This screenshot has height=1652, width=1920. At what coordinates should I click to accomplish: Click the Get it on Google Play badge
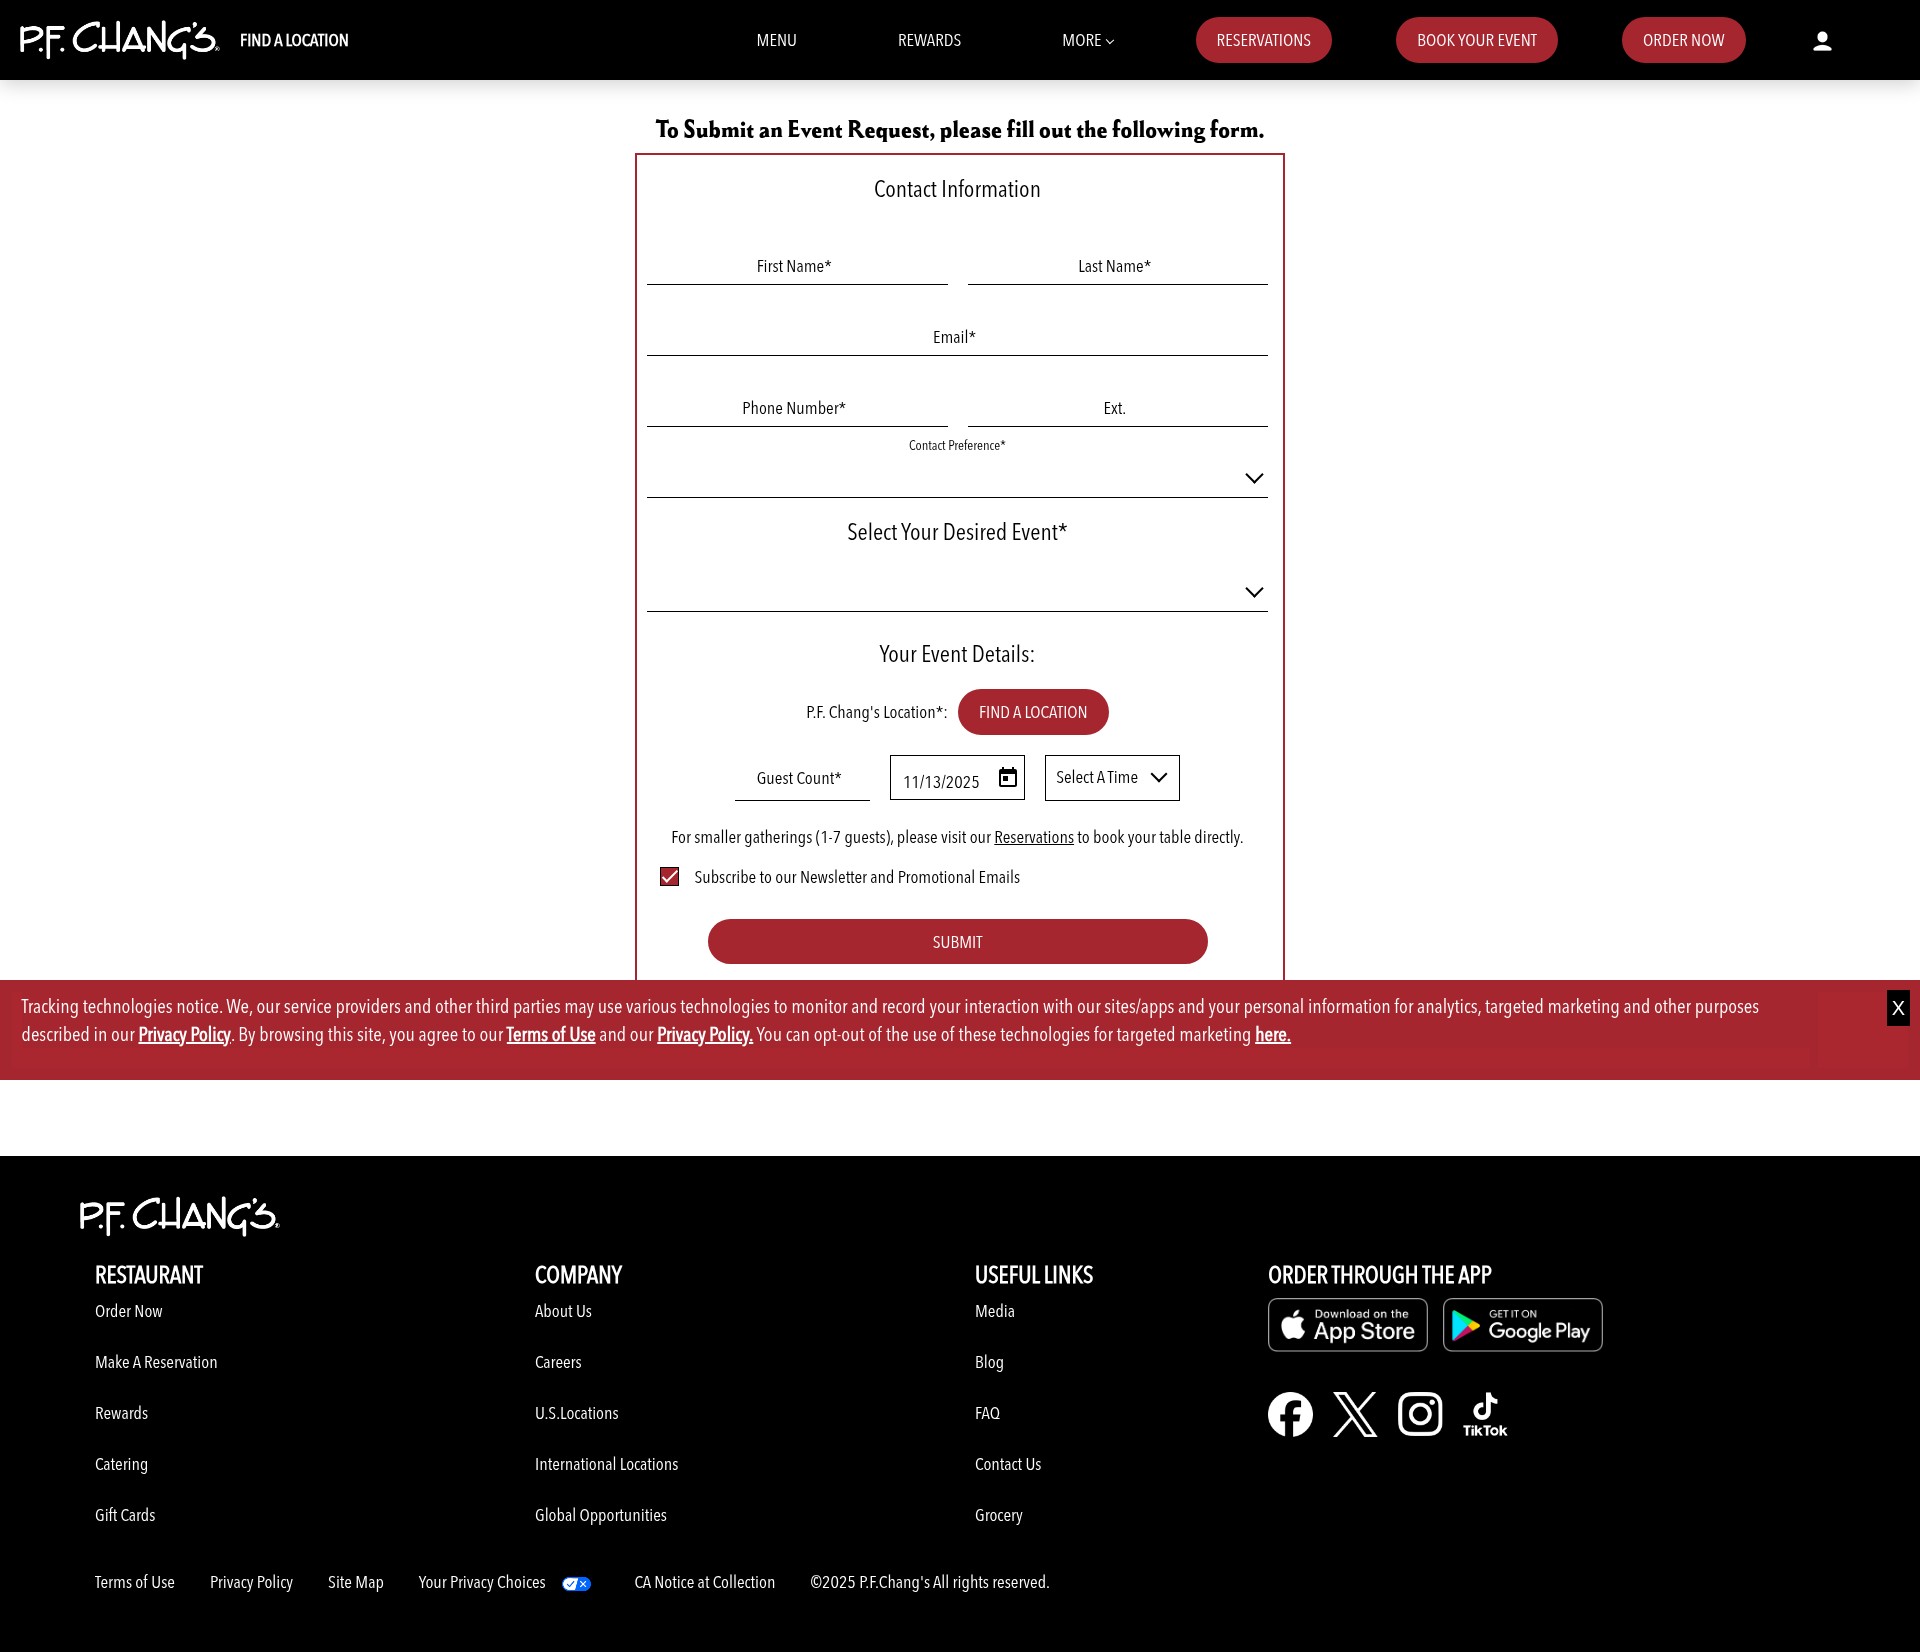point(1523,1325)
